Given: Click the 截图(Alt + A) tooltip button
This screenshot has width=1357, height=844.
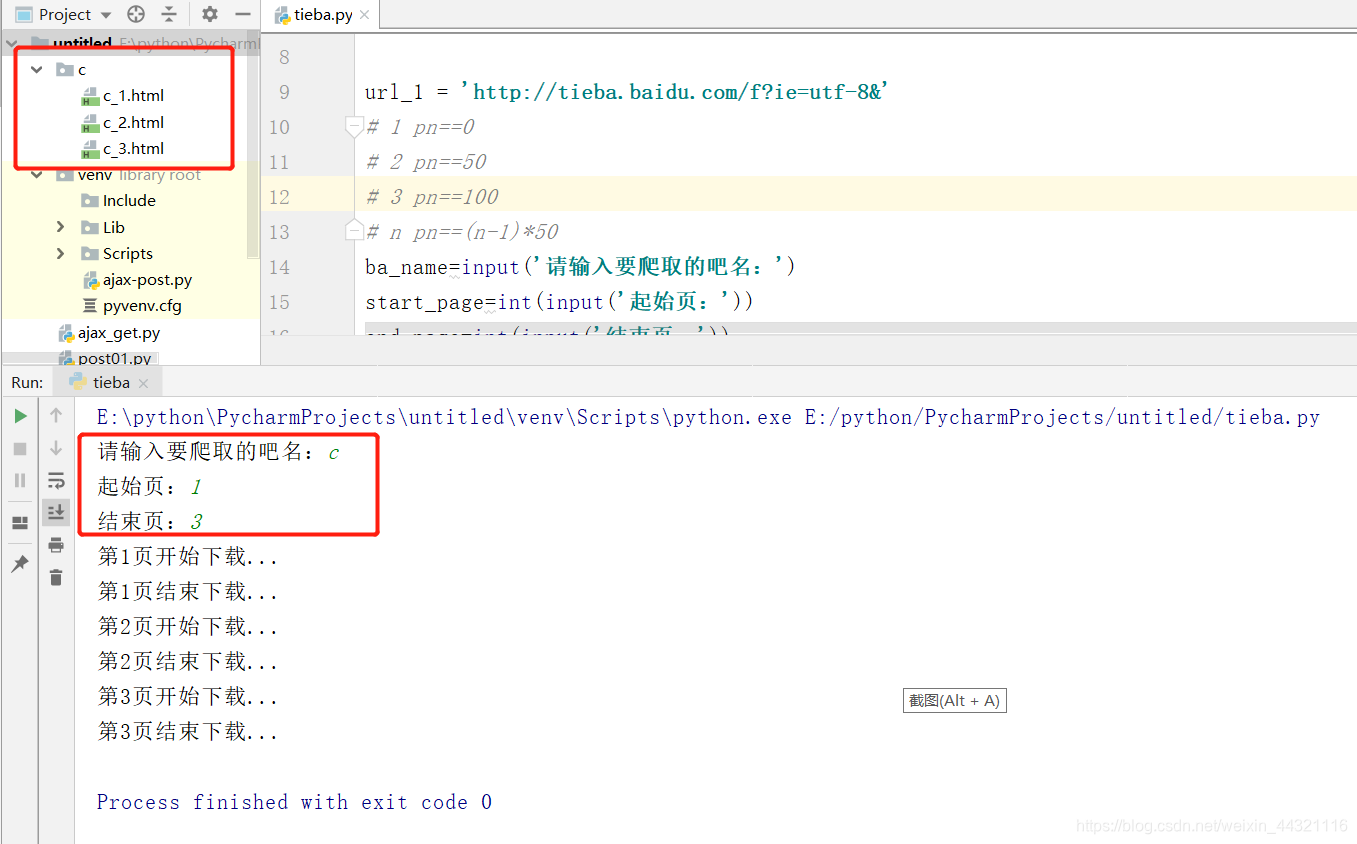Looking at the screenshot, I should tap(954, 701).
